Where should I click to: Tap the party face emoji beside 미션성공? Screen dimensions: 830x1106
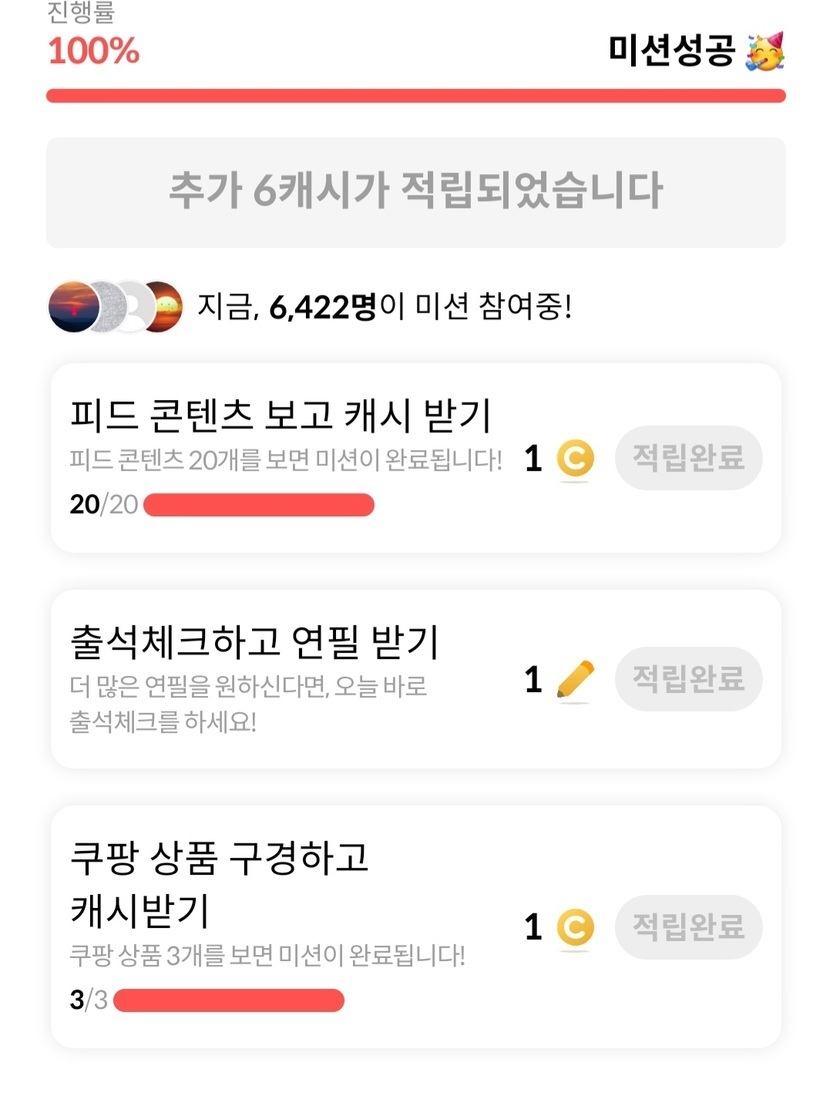[x=765, y=50]
